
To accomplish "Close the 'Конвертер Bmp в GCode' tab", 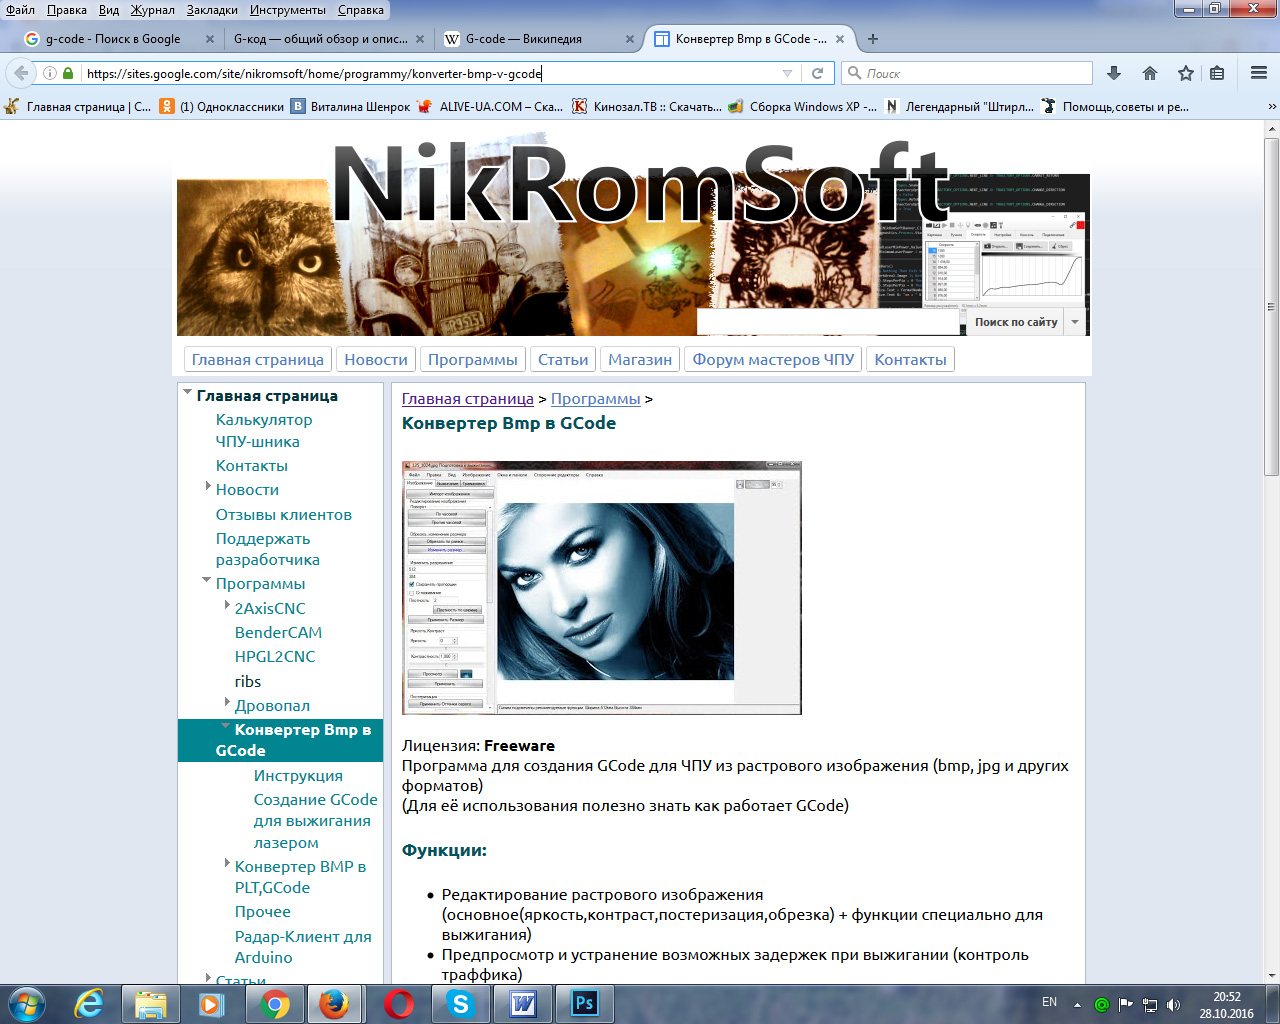I will [840, 39].
